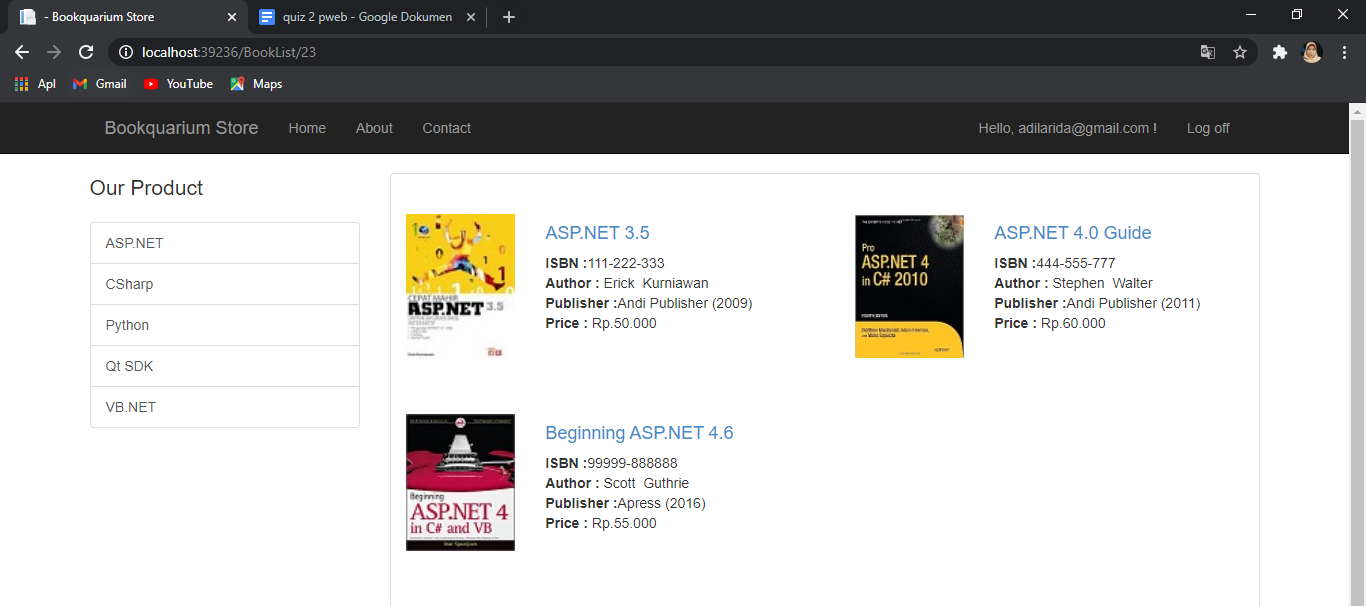This screenshot has width=1366, height=606.
Task: Click publisher Andi Publisher (2009)
Action: (685, 303)
